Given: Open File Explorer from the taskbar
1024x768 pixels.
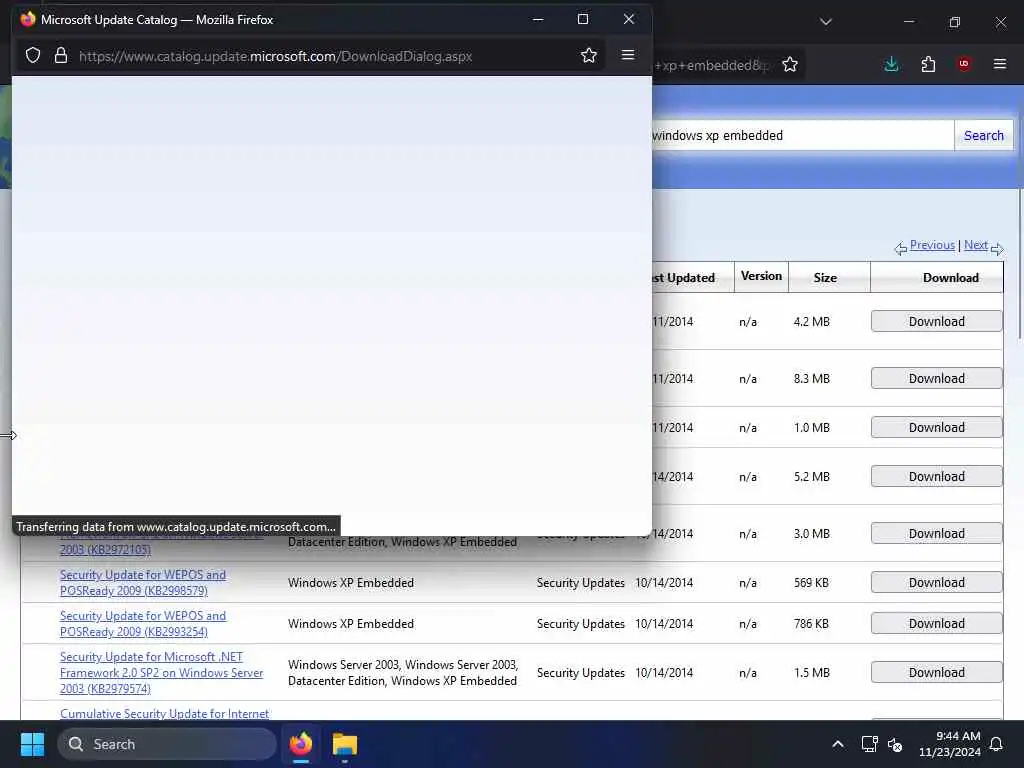Looking at the screenshot, I should point(345,744).
